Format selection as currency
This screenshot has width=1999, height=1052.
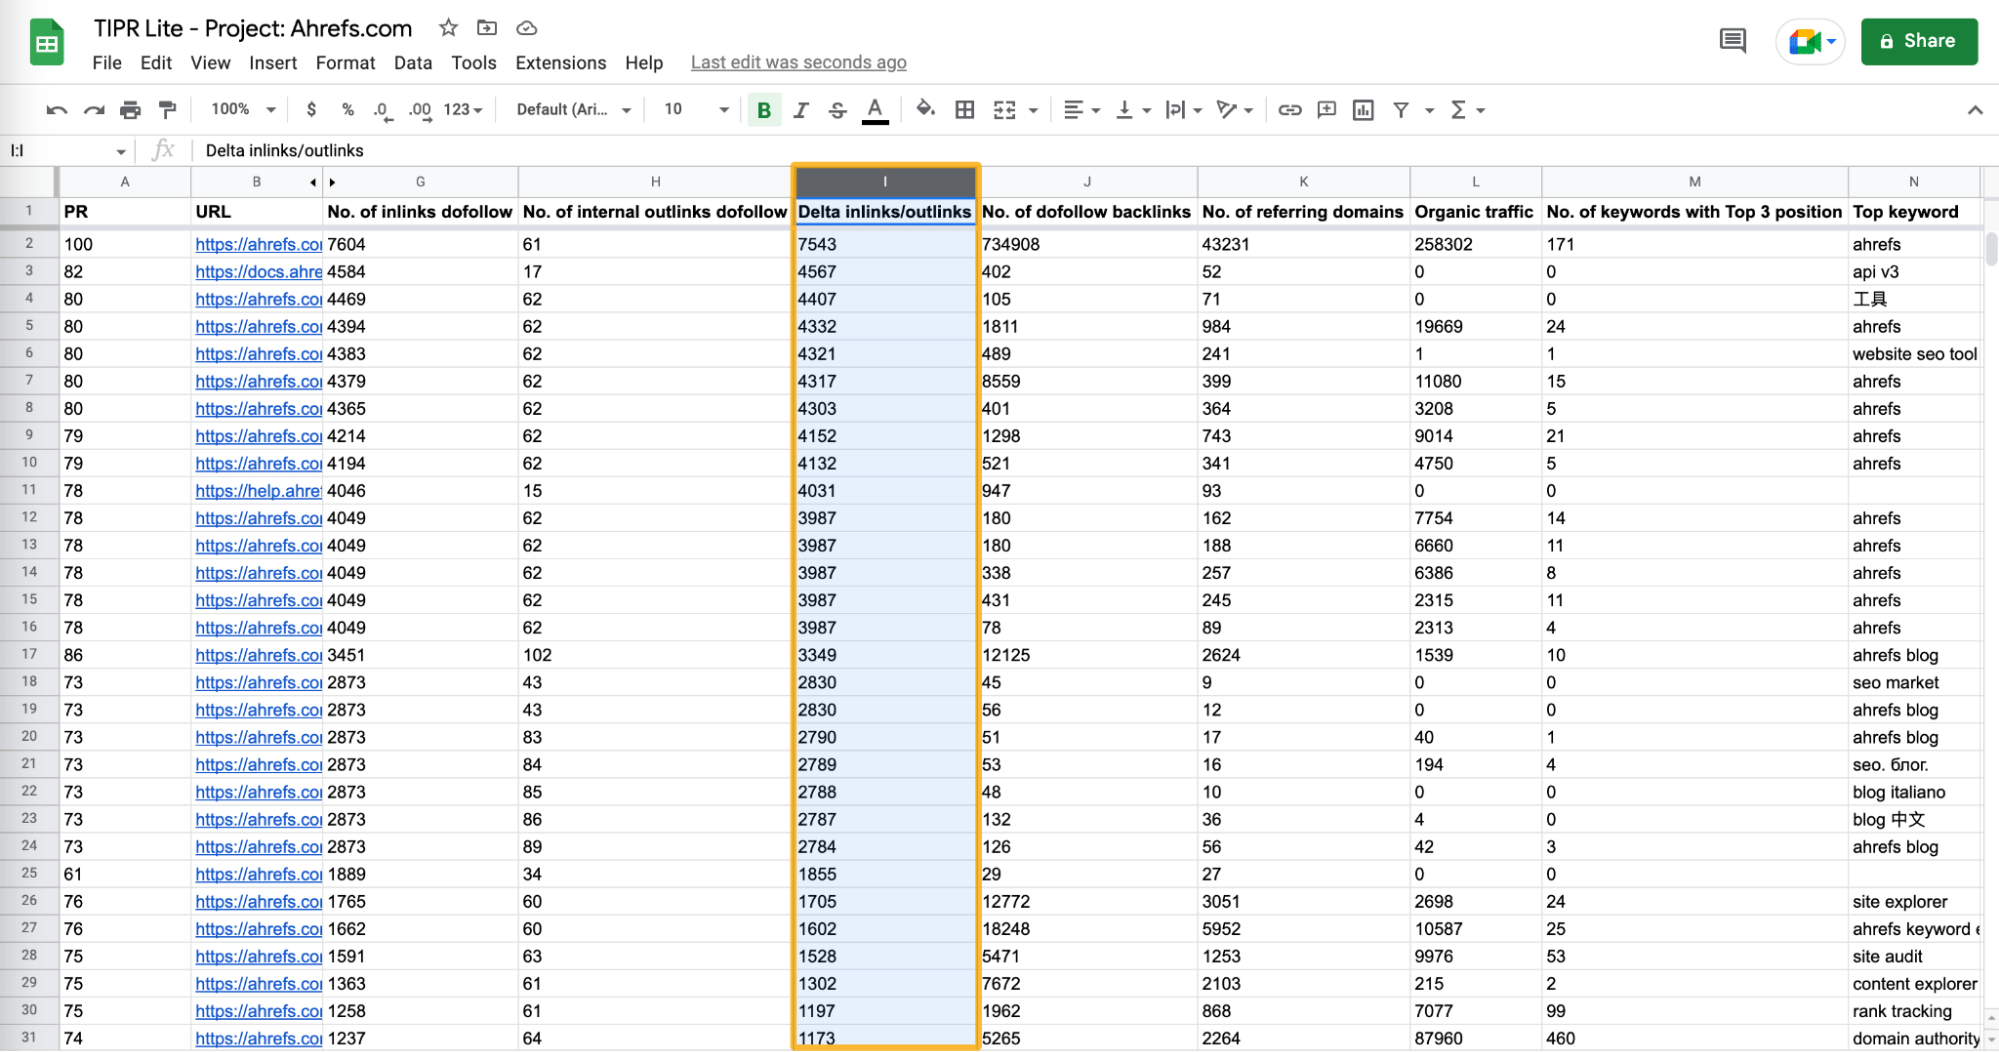click(312, 110)
